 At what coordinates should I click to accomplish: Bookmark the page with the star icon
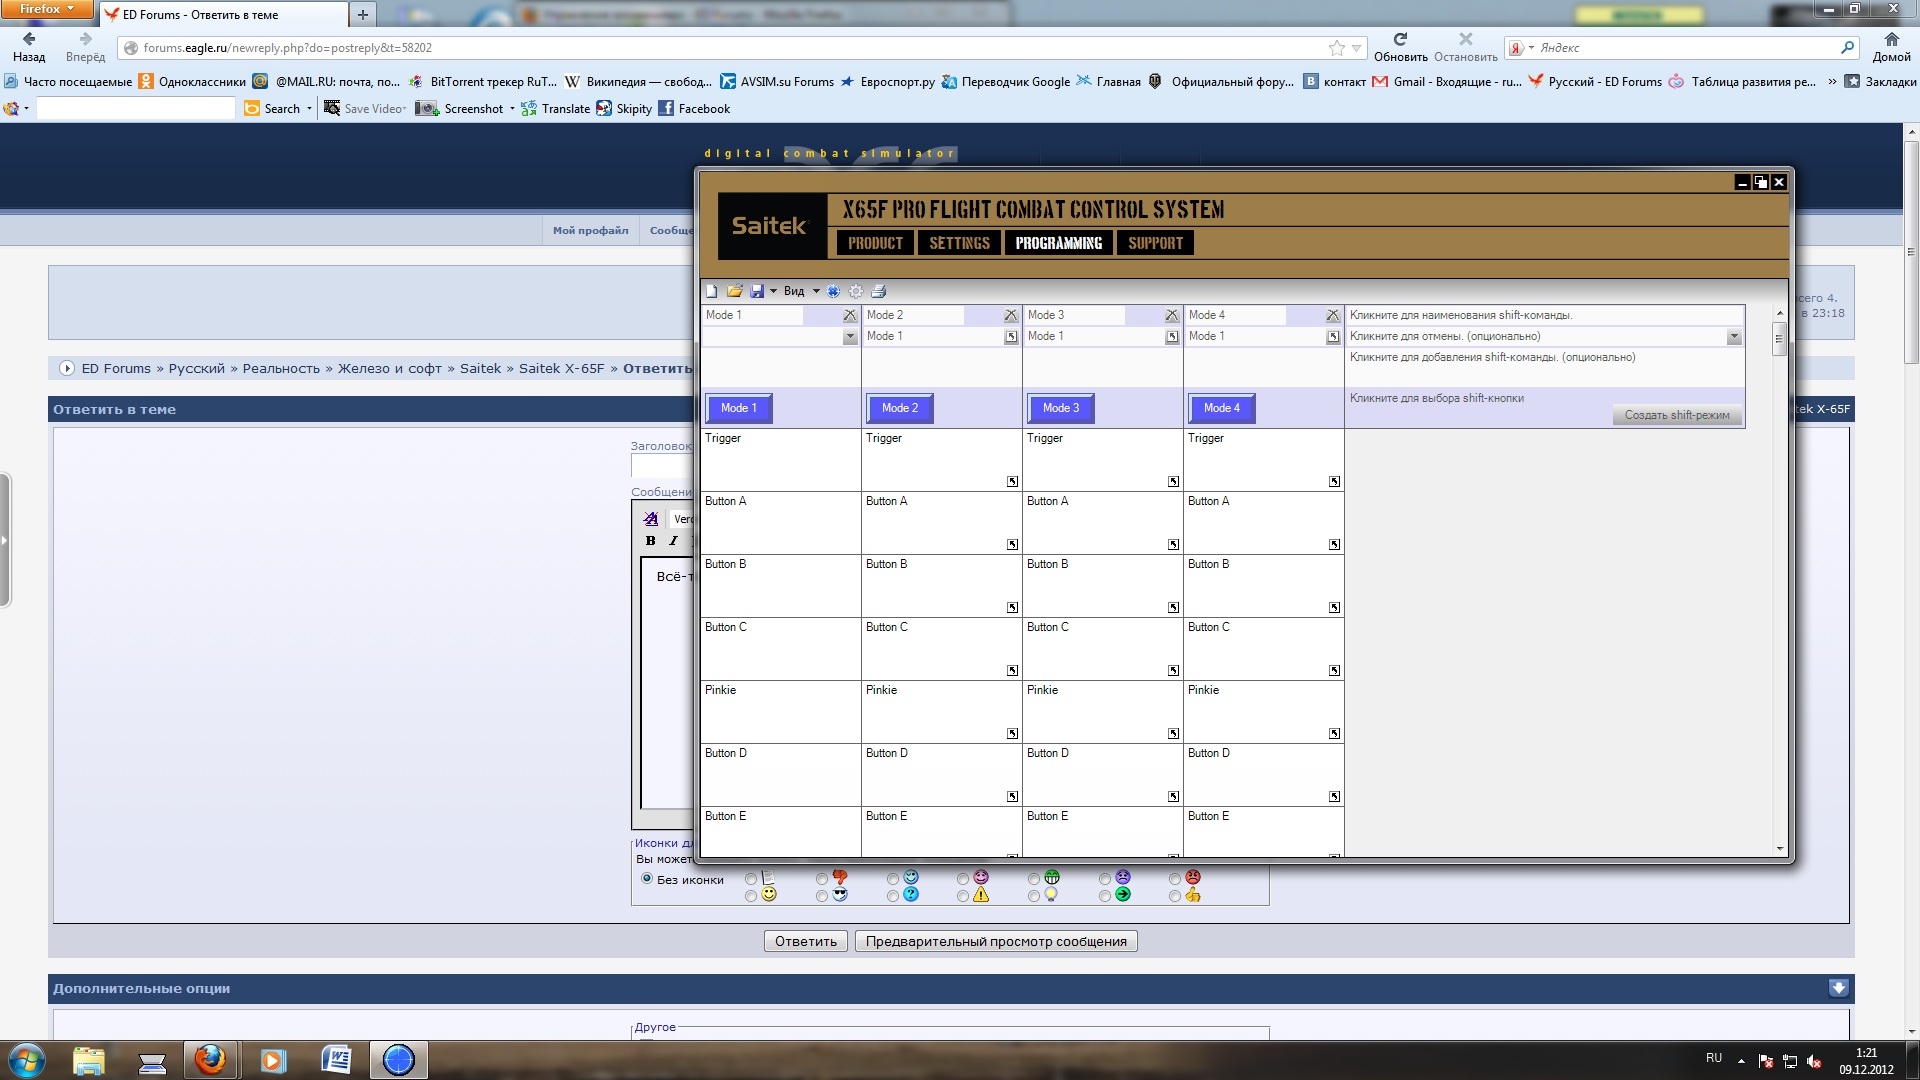click(x=1337, y=48)
